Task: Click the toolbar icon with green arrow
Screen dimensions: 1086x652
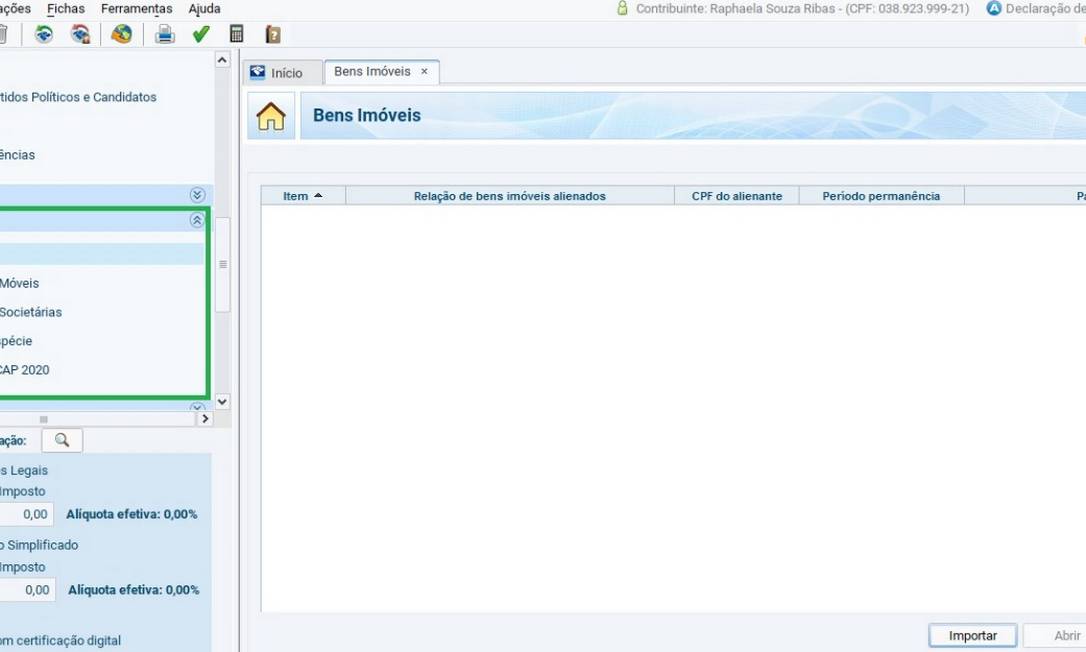Action: click(43, 34)
